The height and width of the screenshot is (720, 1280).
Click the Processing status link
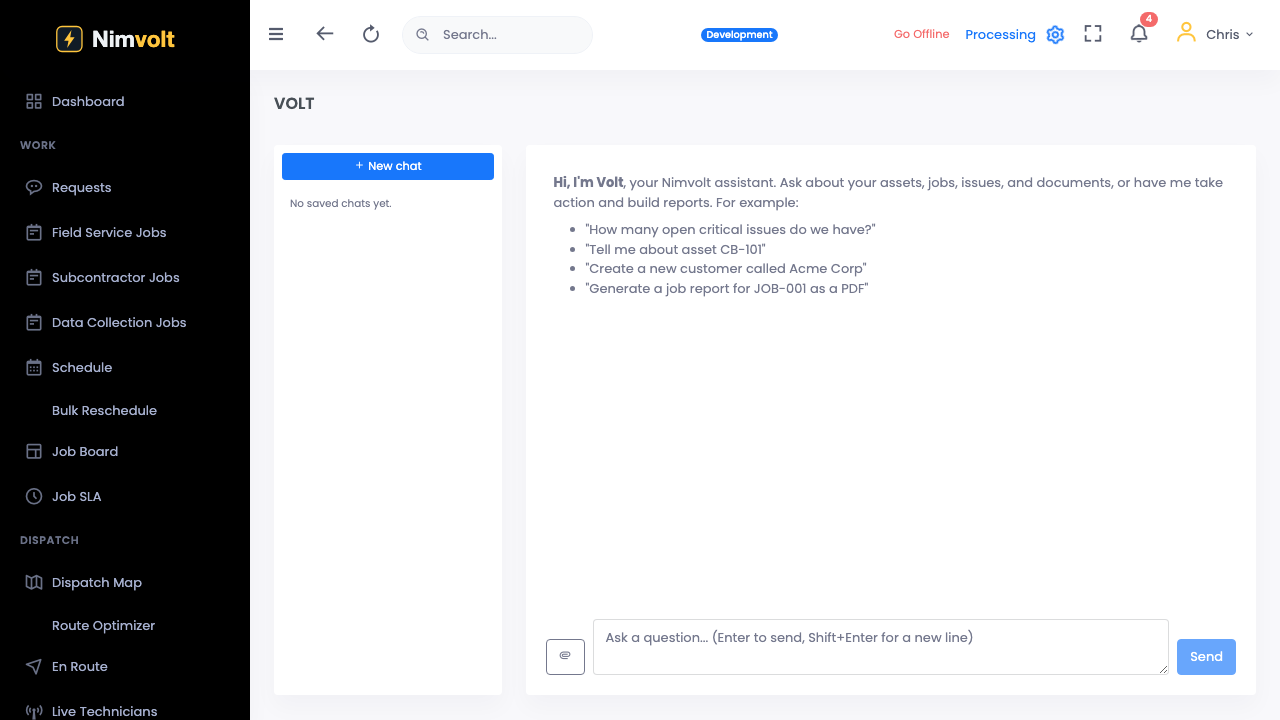click(x=1000, y=34)
